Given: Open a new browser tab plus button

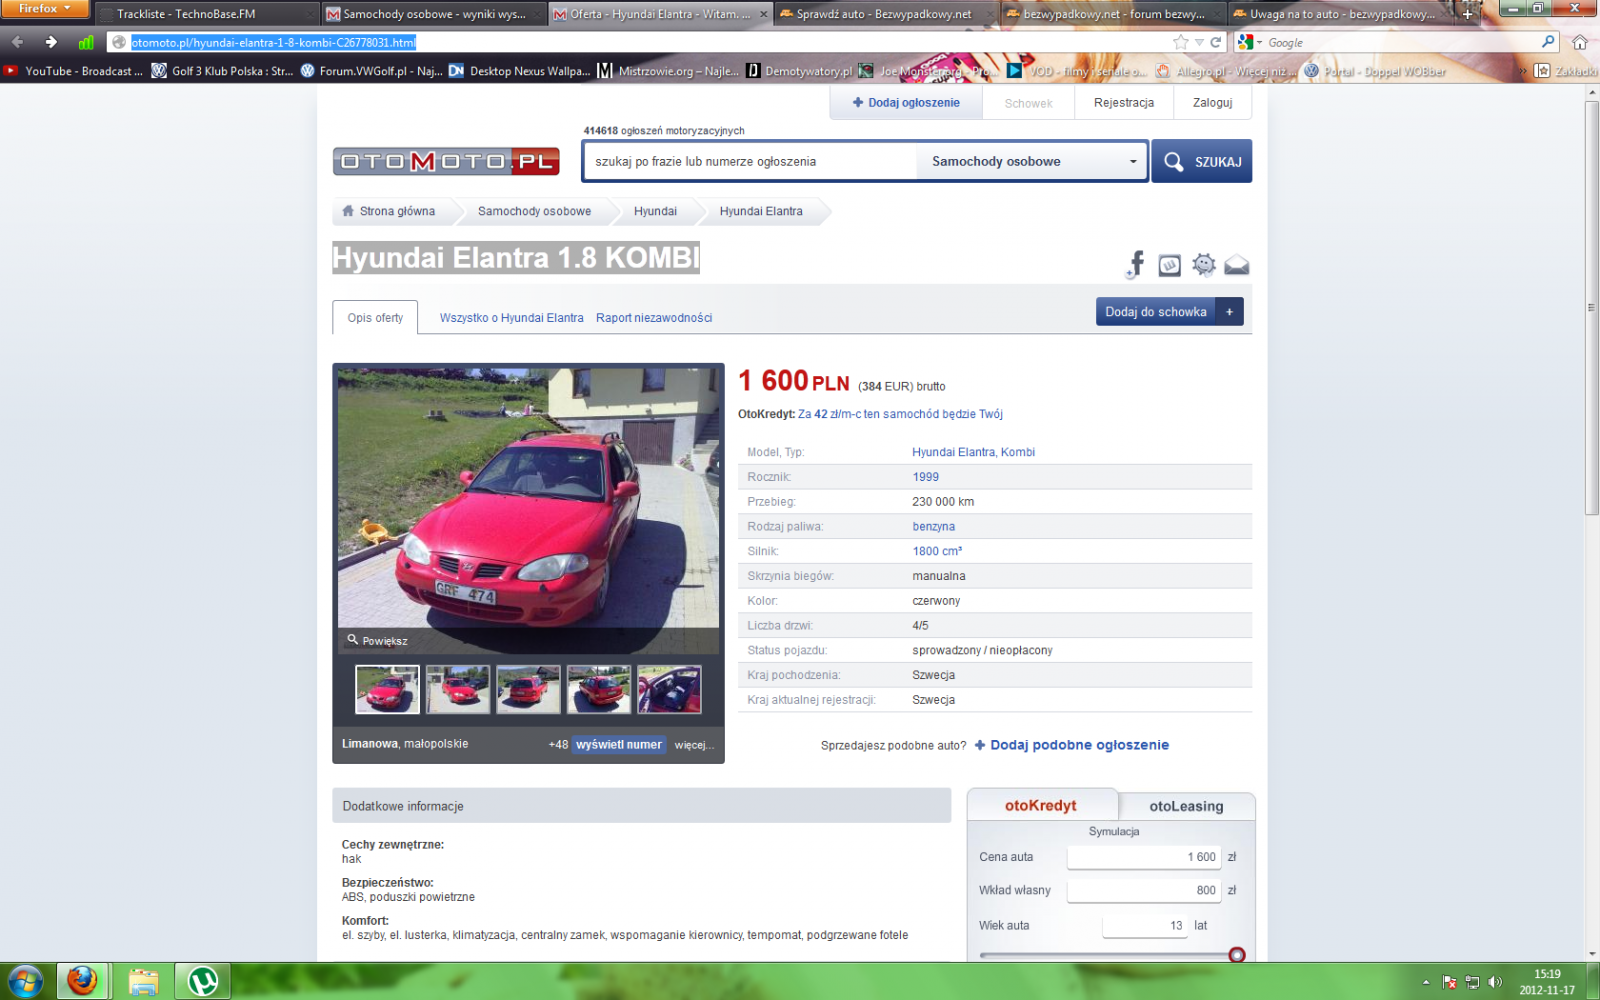Looking at the screenshot, I should 1467,14.
